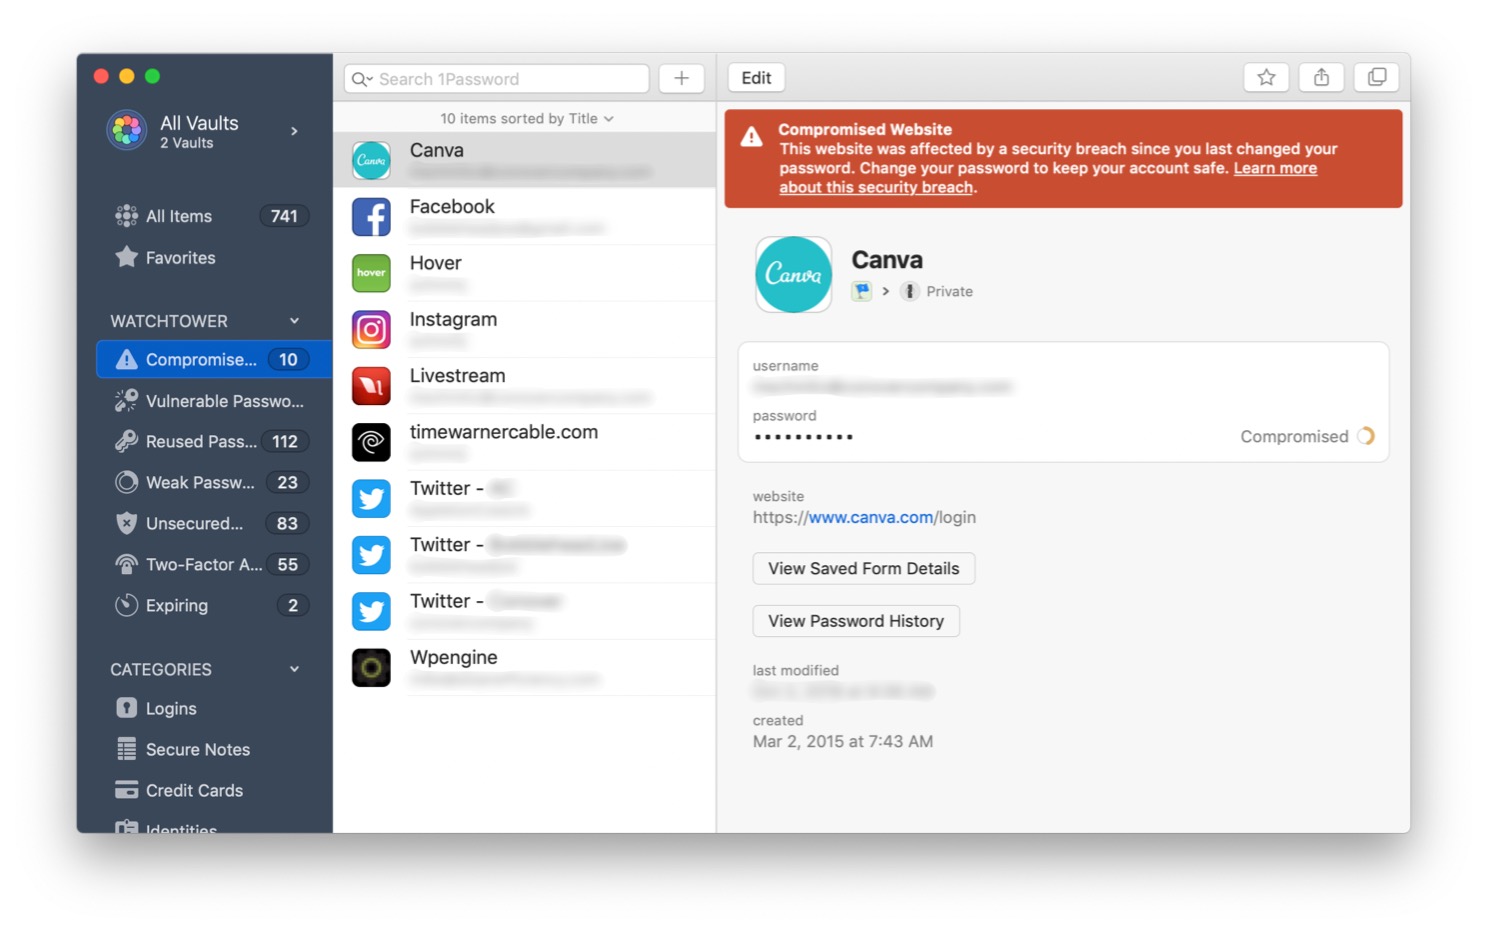The image size is (1488, 932).
Task: Click the All Vaults colorful icon
Action: (127, 130)
